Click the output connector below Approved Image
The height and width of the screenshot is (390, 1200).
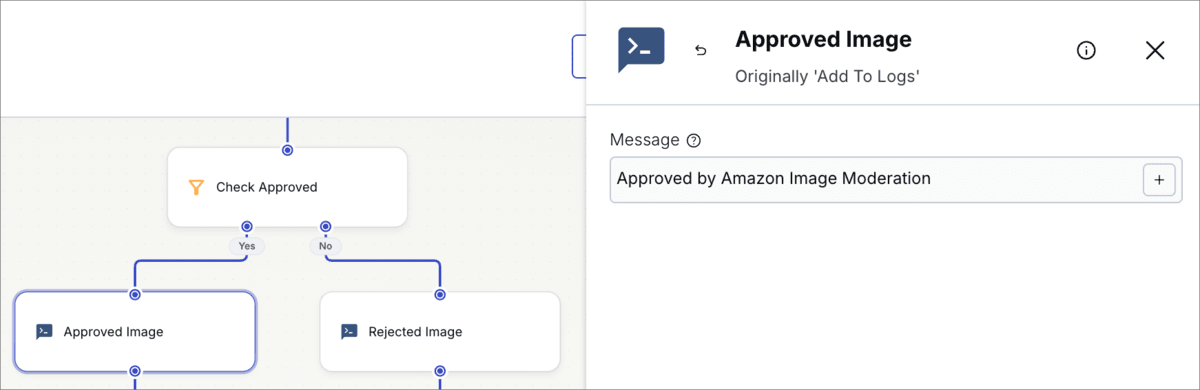click(x=135, y=371)
